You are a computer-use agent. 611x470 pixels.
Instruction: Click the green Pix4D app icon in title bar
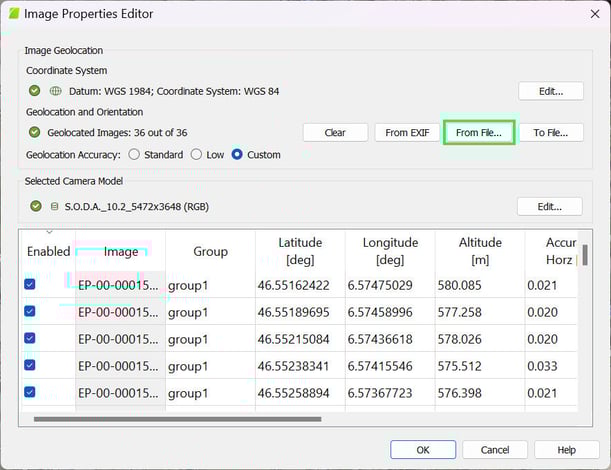[14, 14]
